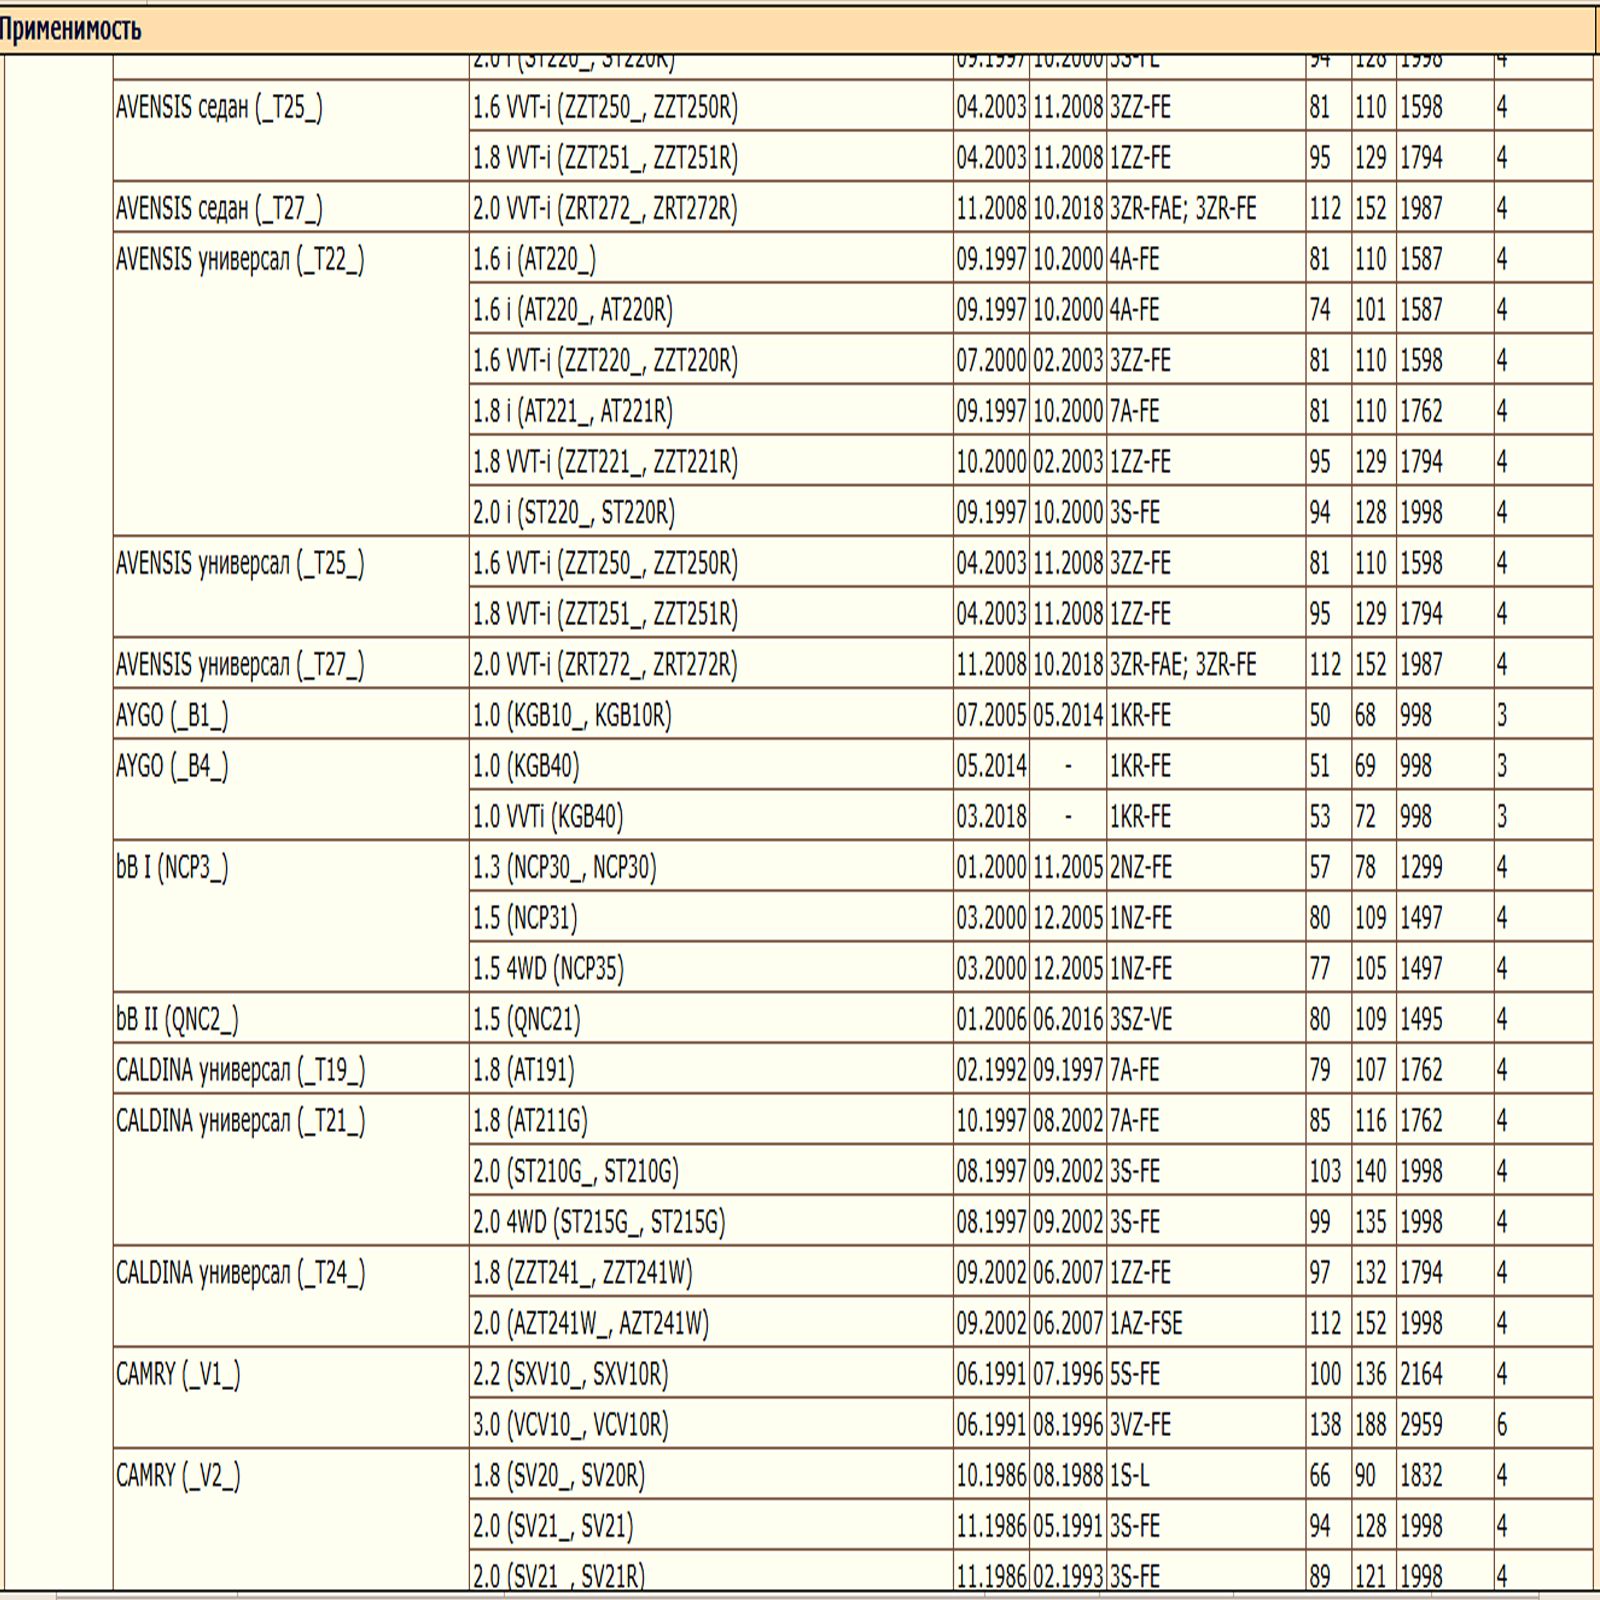Pick the 3.0 (VCV10_, VCV10R) modification
Viewport: 1600px width, 1600px height.
571,1425
